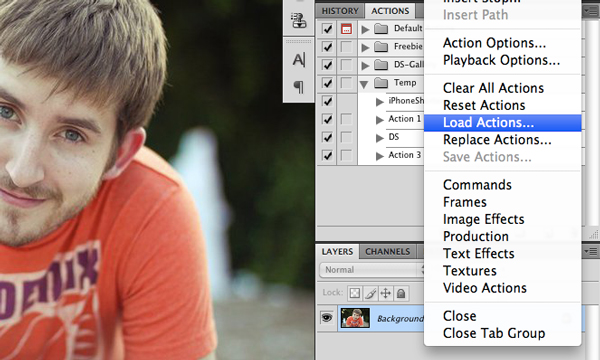600x360 pixels.
Task: Click the lock all padlock icon
Action: (401, 293)
